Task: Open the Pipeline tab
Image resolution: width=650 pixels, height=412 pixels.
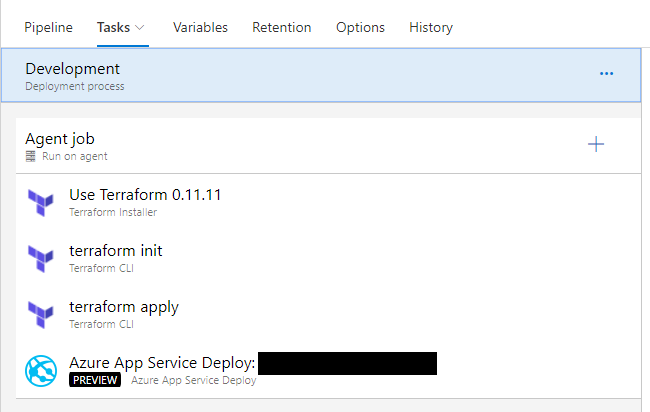Action: (48, 27)
